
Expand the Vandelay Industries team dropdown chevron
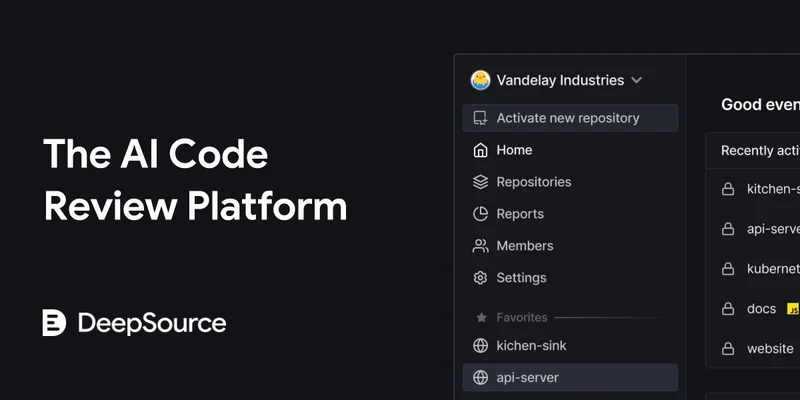(637, 80)
